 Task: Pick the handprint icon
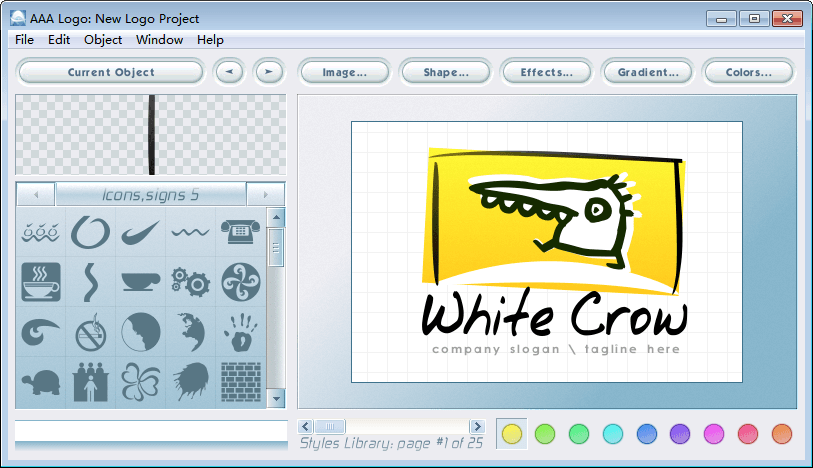[x=240, y=332]
